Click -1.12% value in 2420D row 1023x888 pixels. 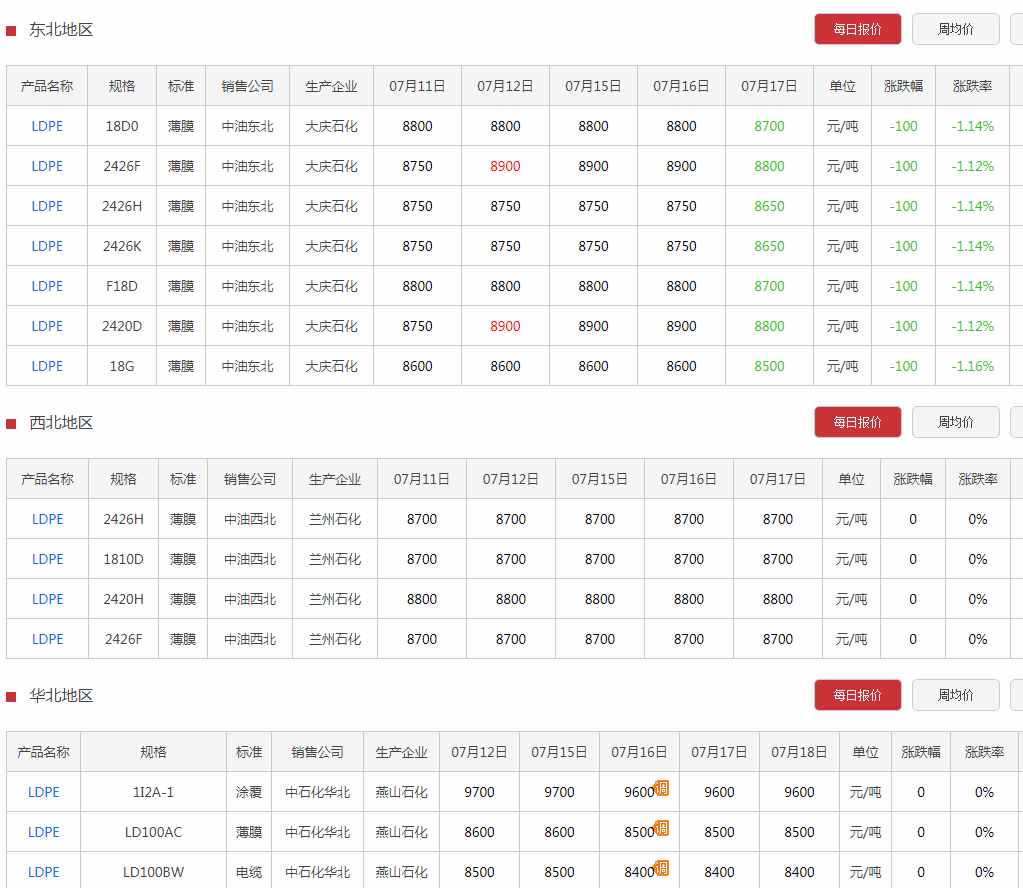pyautogui.click(x=972, y=326)
